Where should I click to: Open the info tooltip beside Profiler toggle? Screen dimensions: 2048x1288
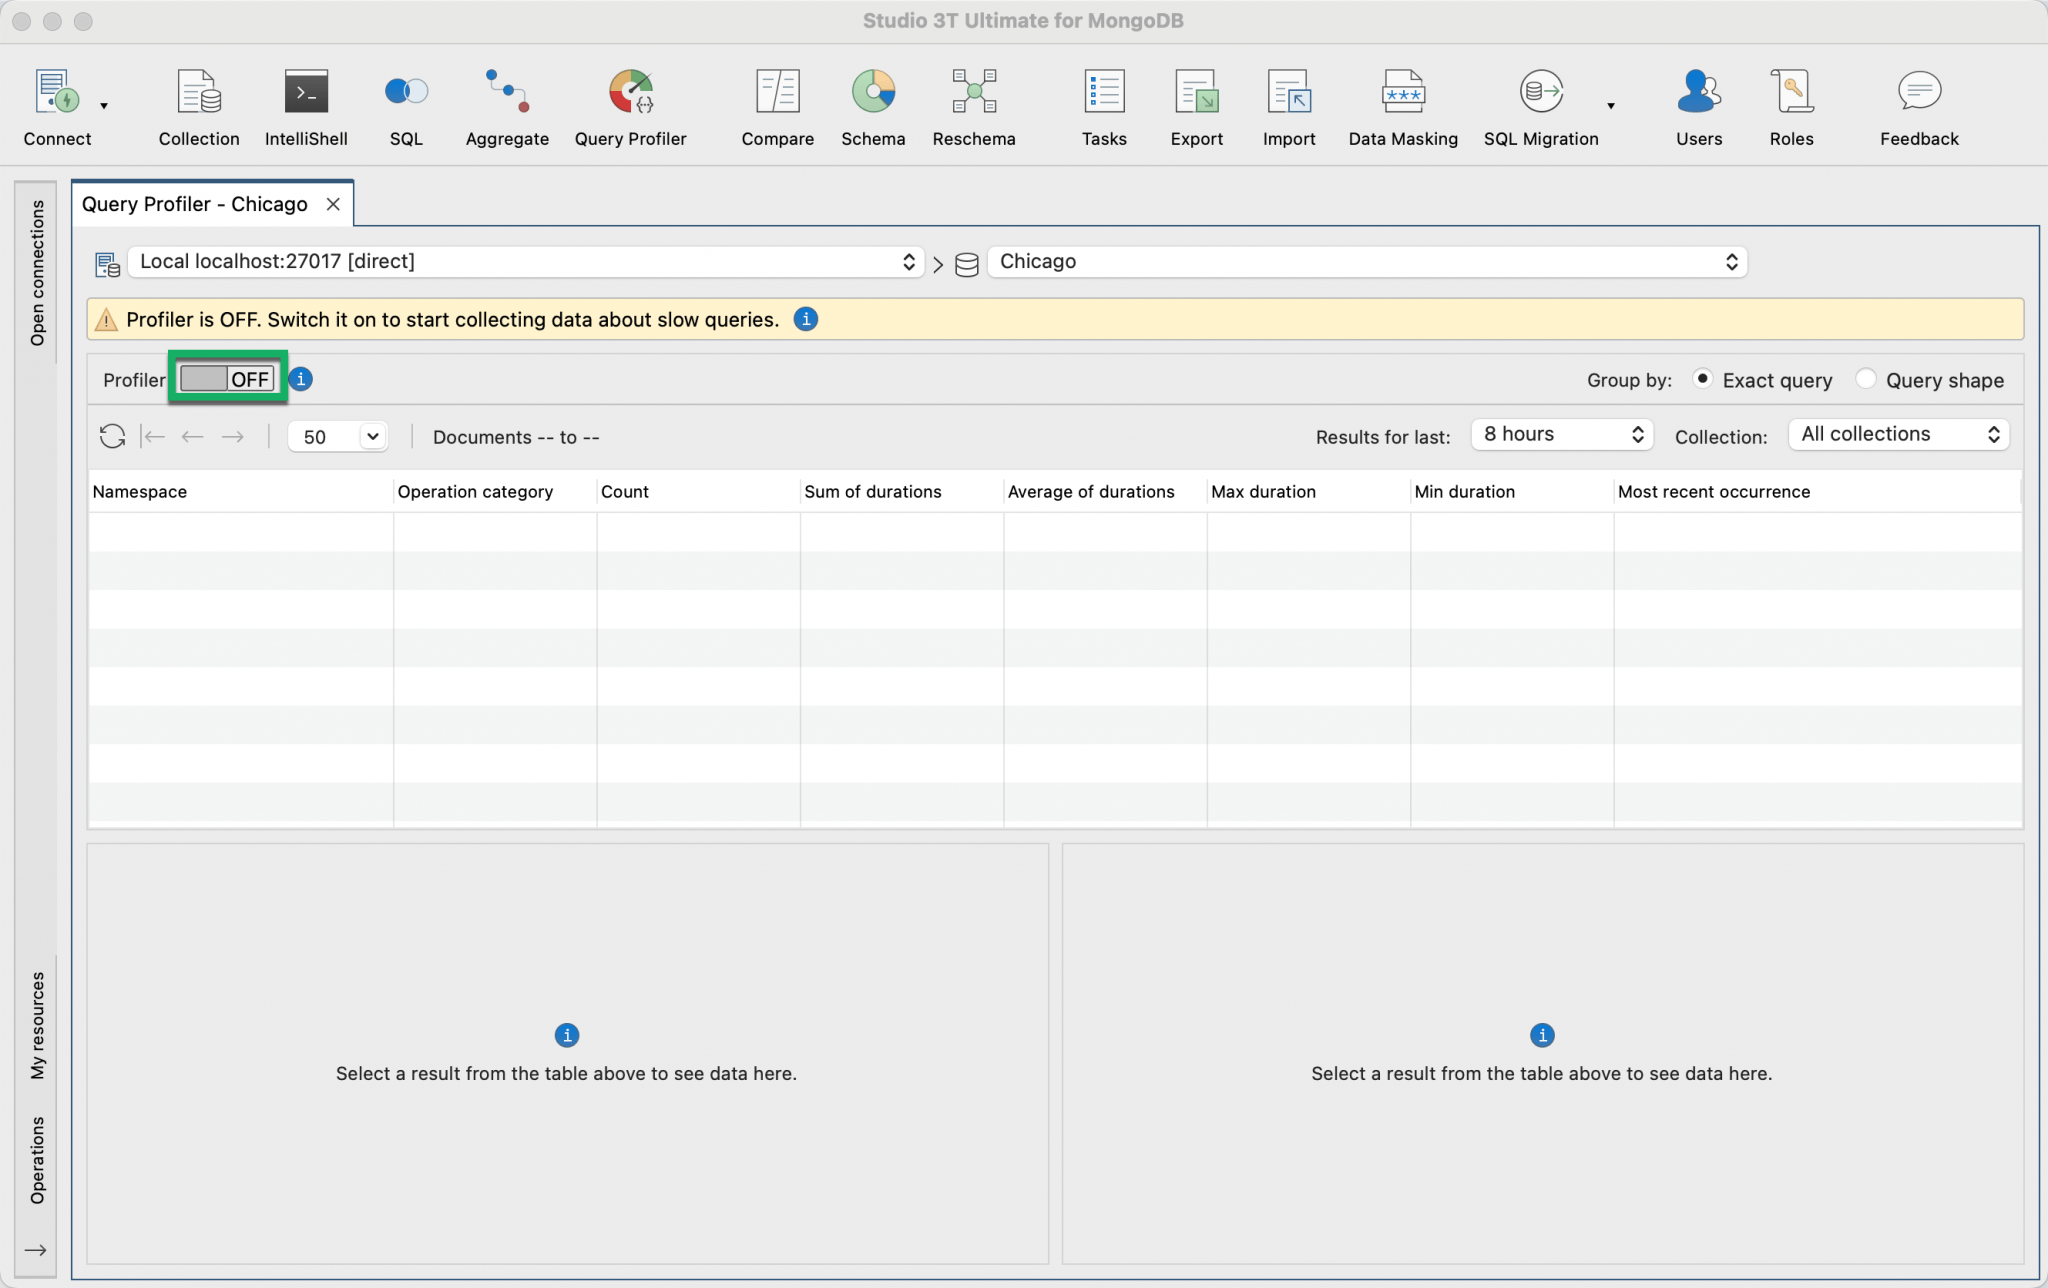(x=301, y=379)
